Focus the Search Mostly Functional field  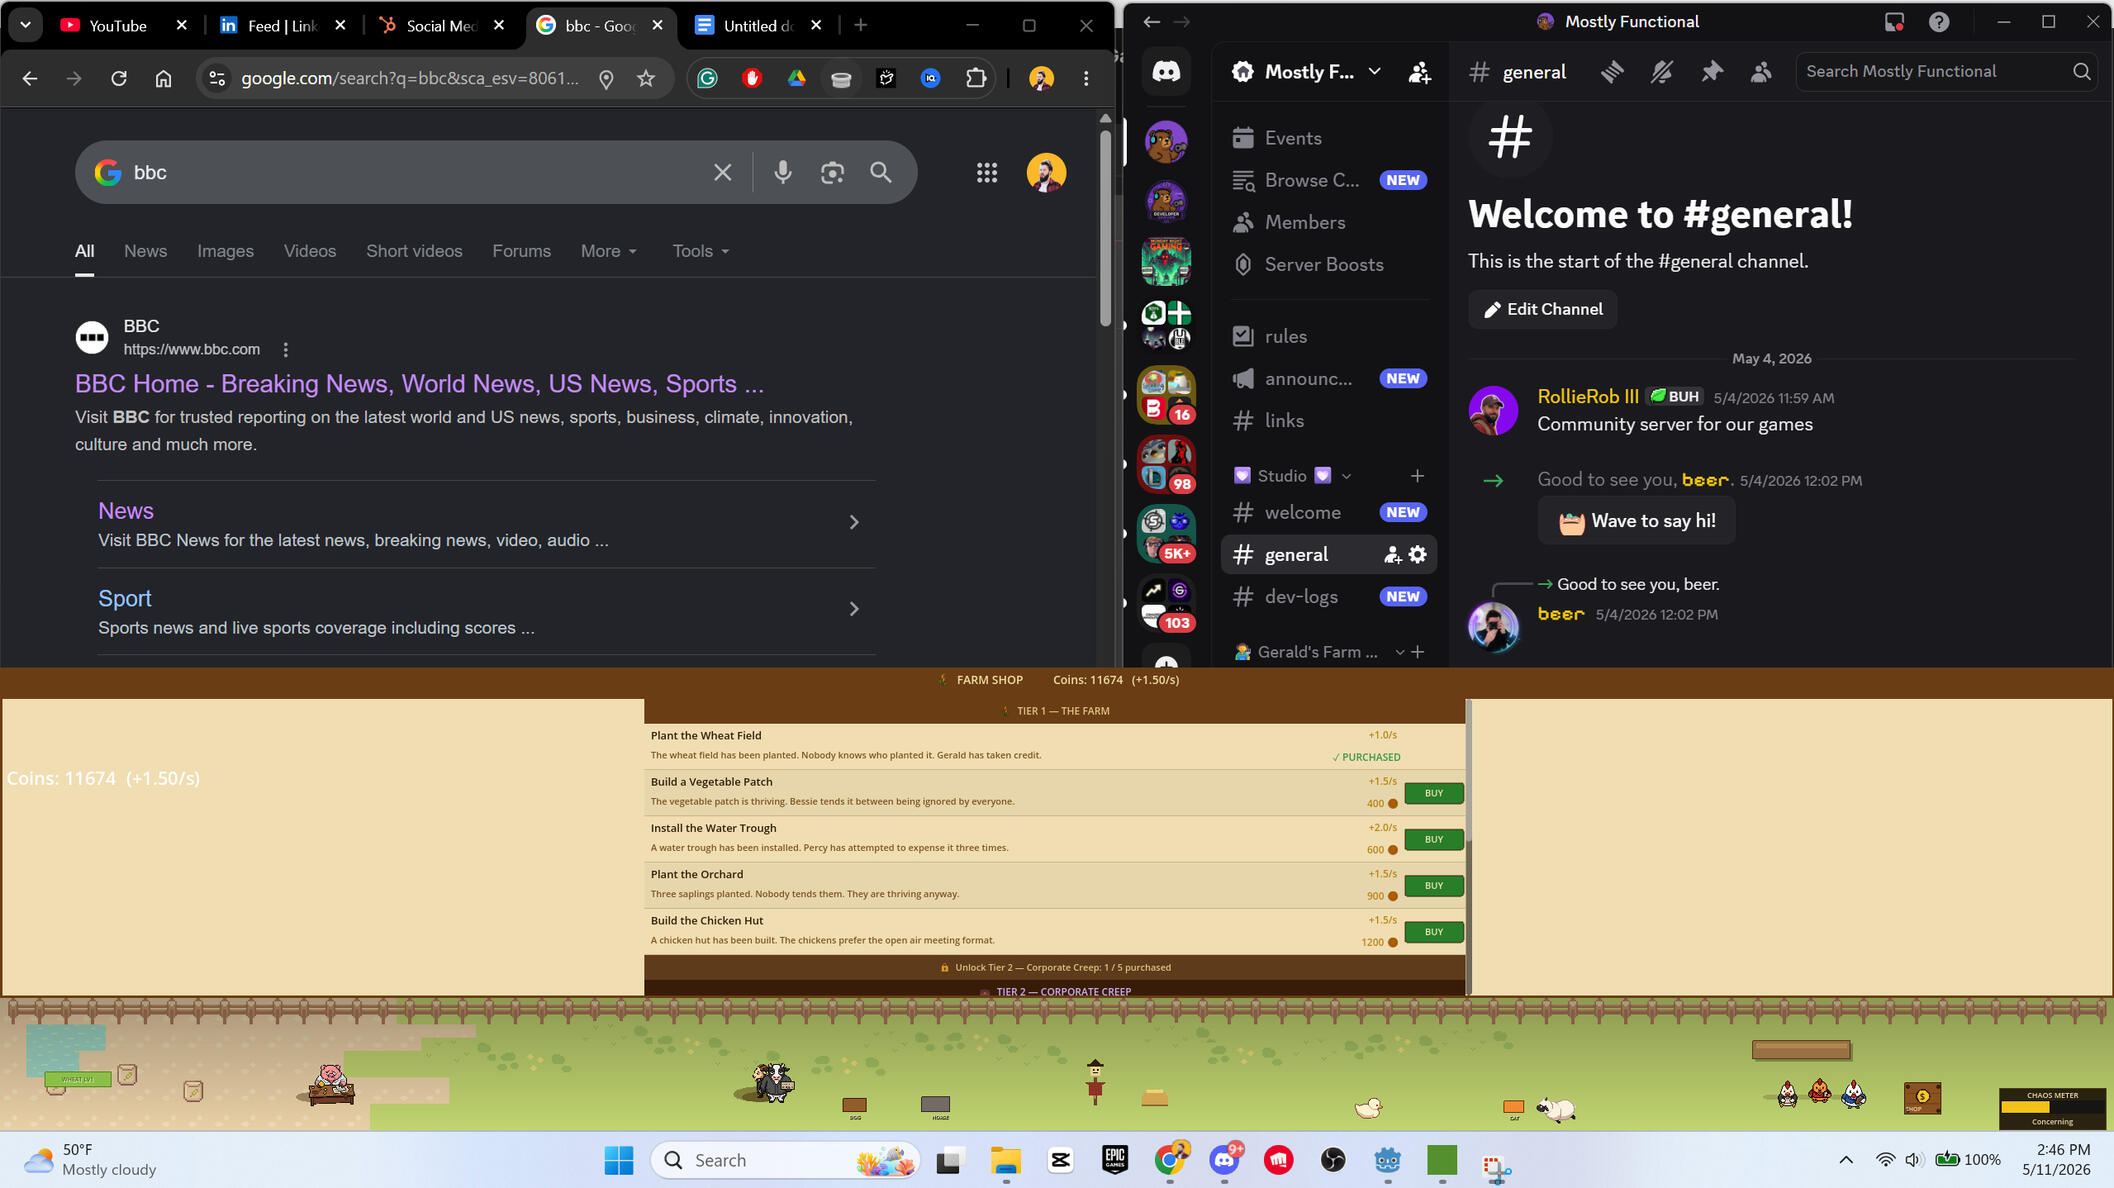coord(1945,71)
